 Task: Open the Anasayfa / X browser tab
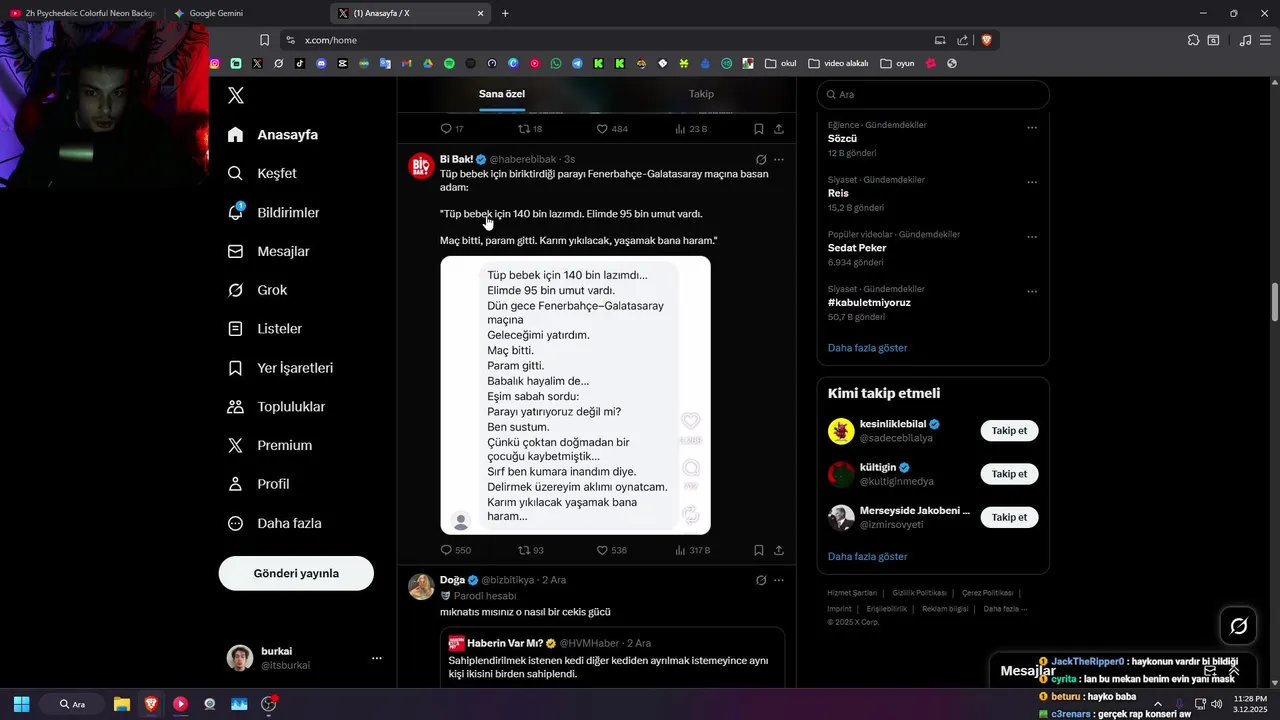coord(412,13)
